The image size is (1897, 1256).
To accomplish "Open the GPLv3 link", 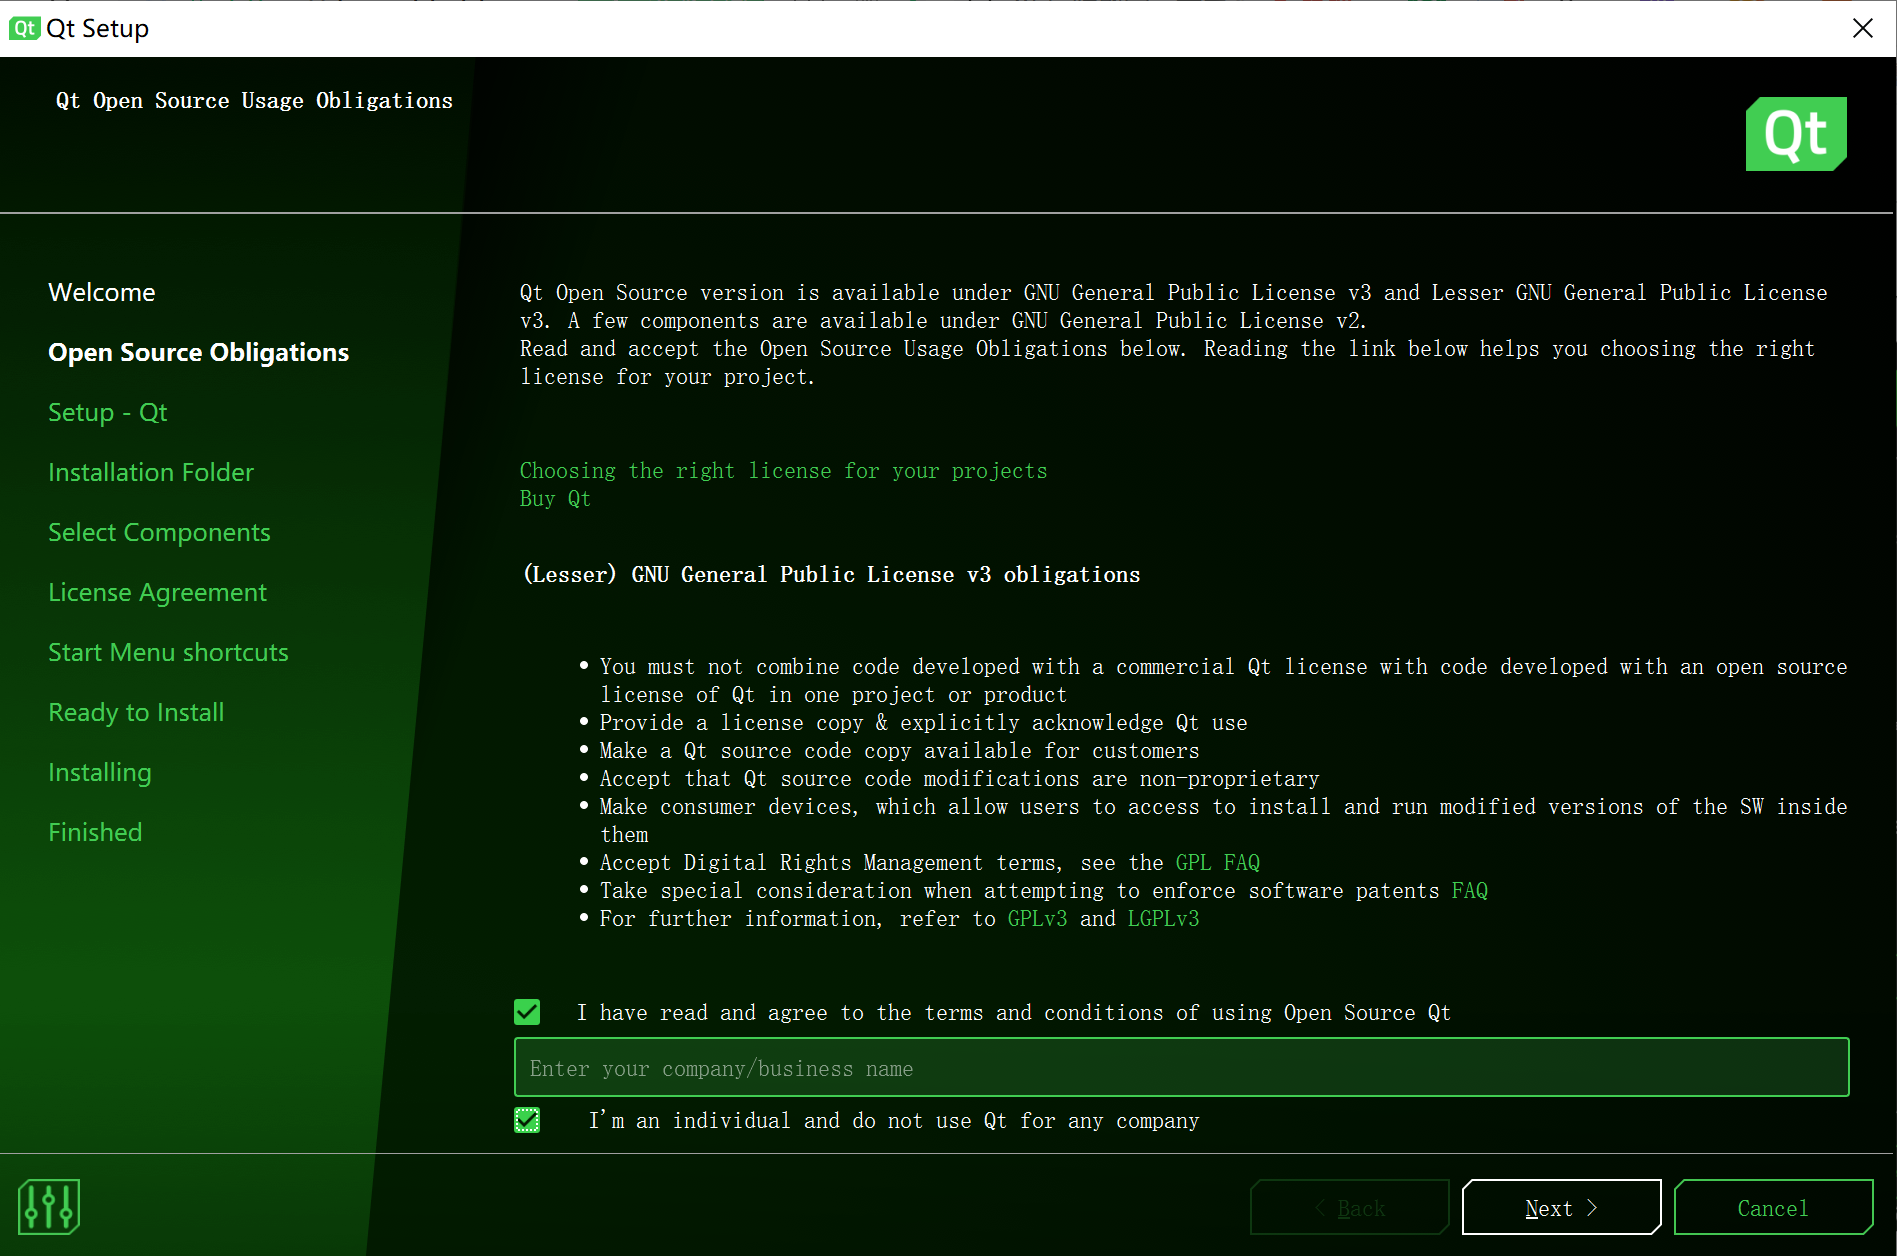I will click(x=1037, y=919).
